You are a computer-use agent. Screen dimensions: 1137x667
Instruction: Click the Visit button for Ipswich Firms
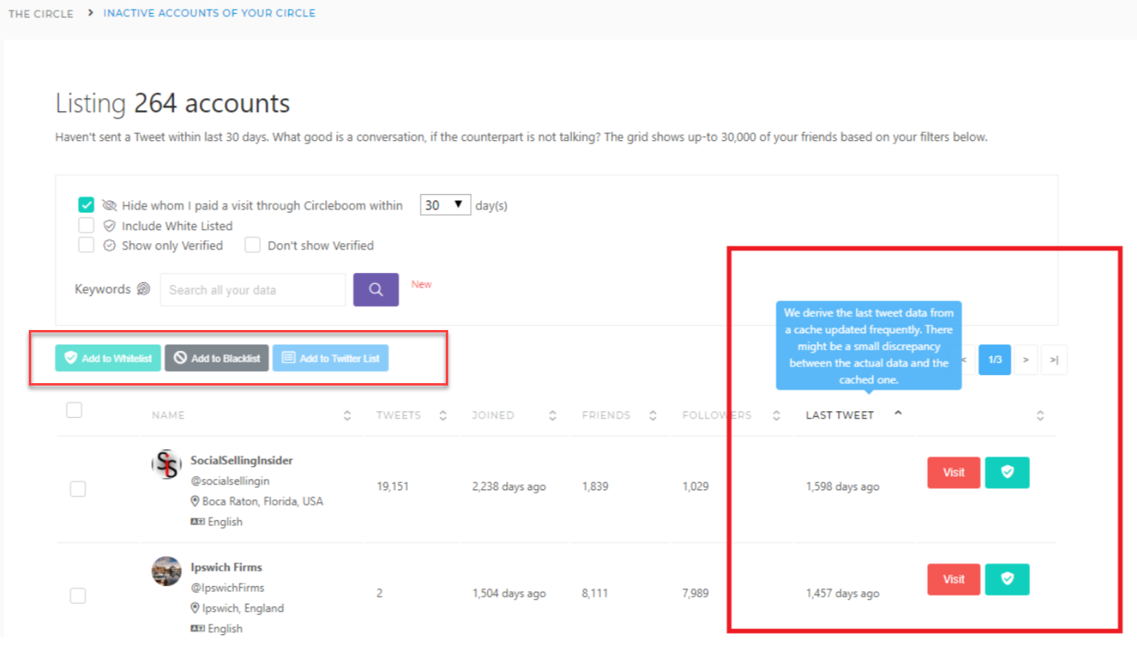pyautogui.click(x=953, y=579)
